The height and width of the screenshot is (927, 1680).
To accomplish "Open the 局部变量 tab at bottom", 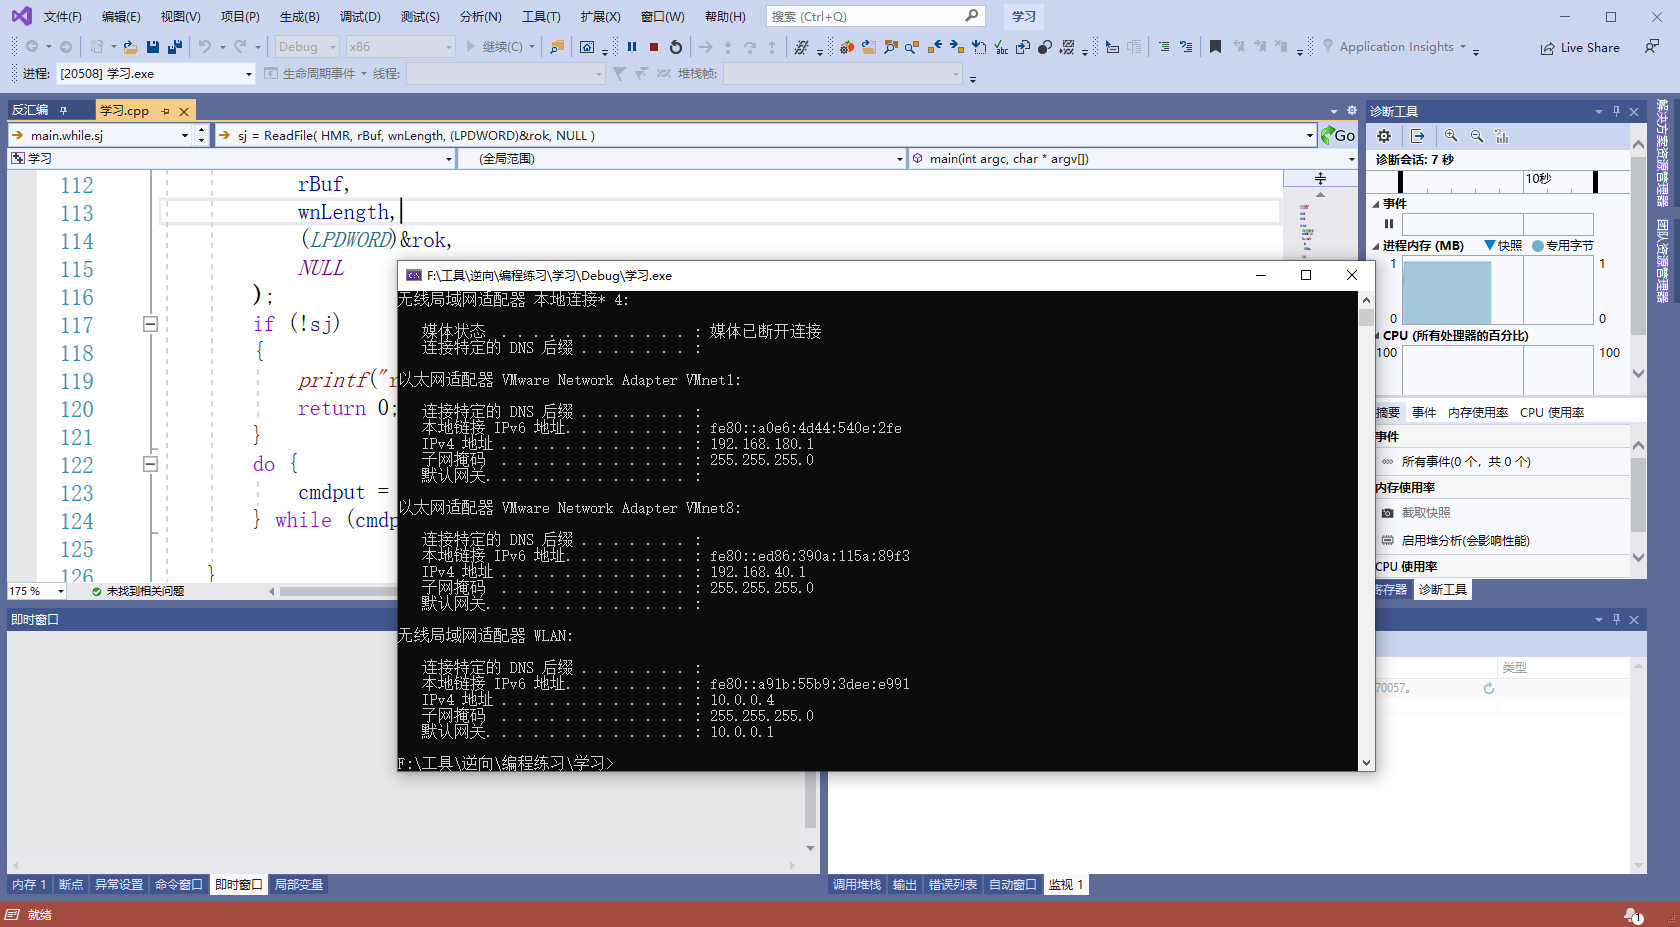I will click(x=299, y=885).
